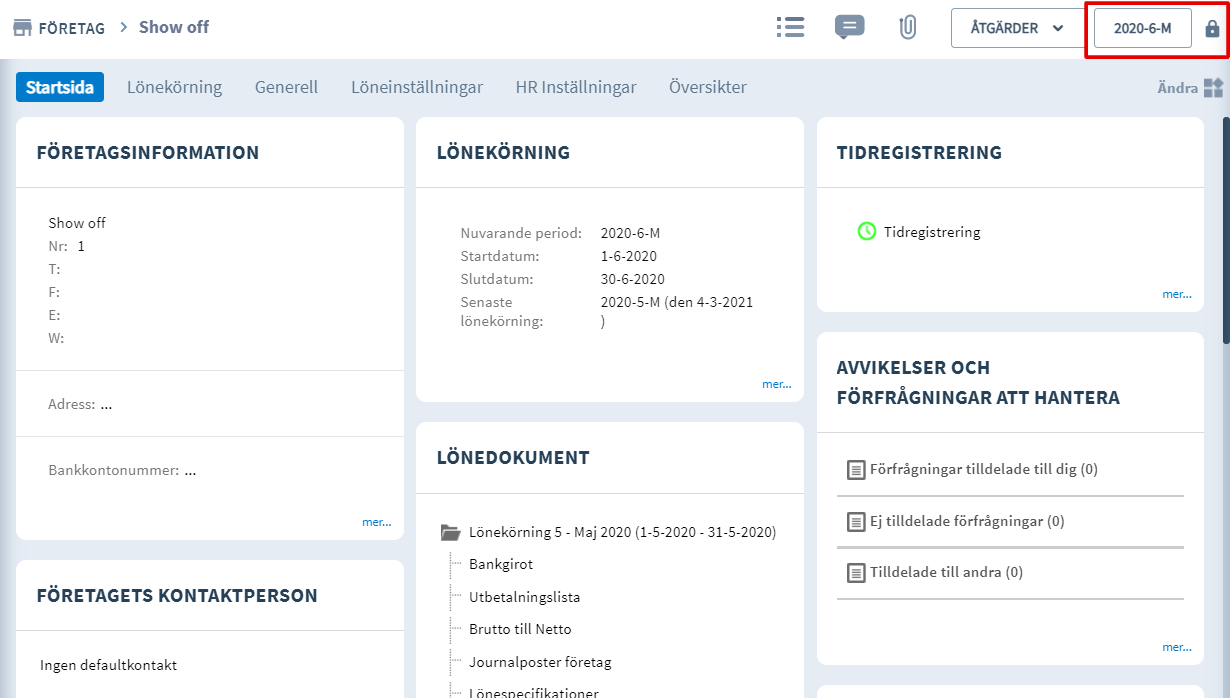Open the Bankgirot document
The image size is (1230, 698).
click(x=501, y=565)
